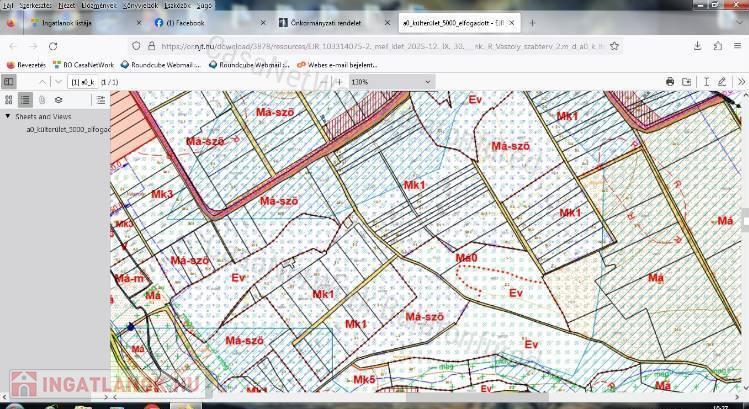
Task: Toggle the PDF viewer sidebar
Action: pyautogui.click(x=9, y=82)
